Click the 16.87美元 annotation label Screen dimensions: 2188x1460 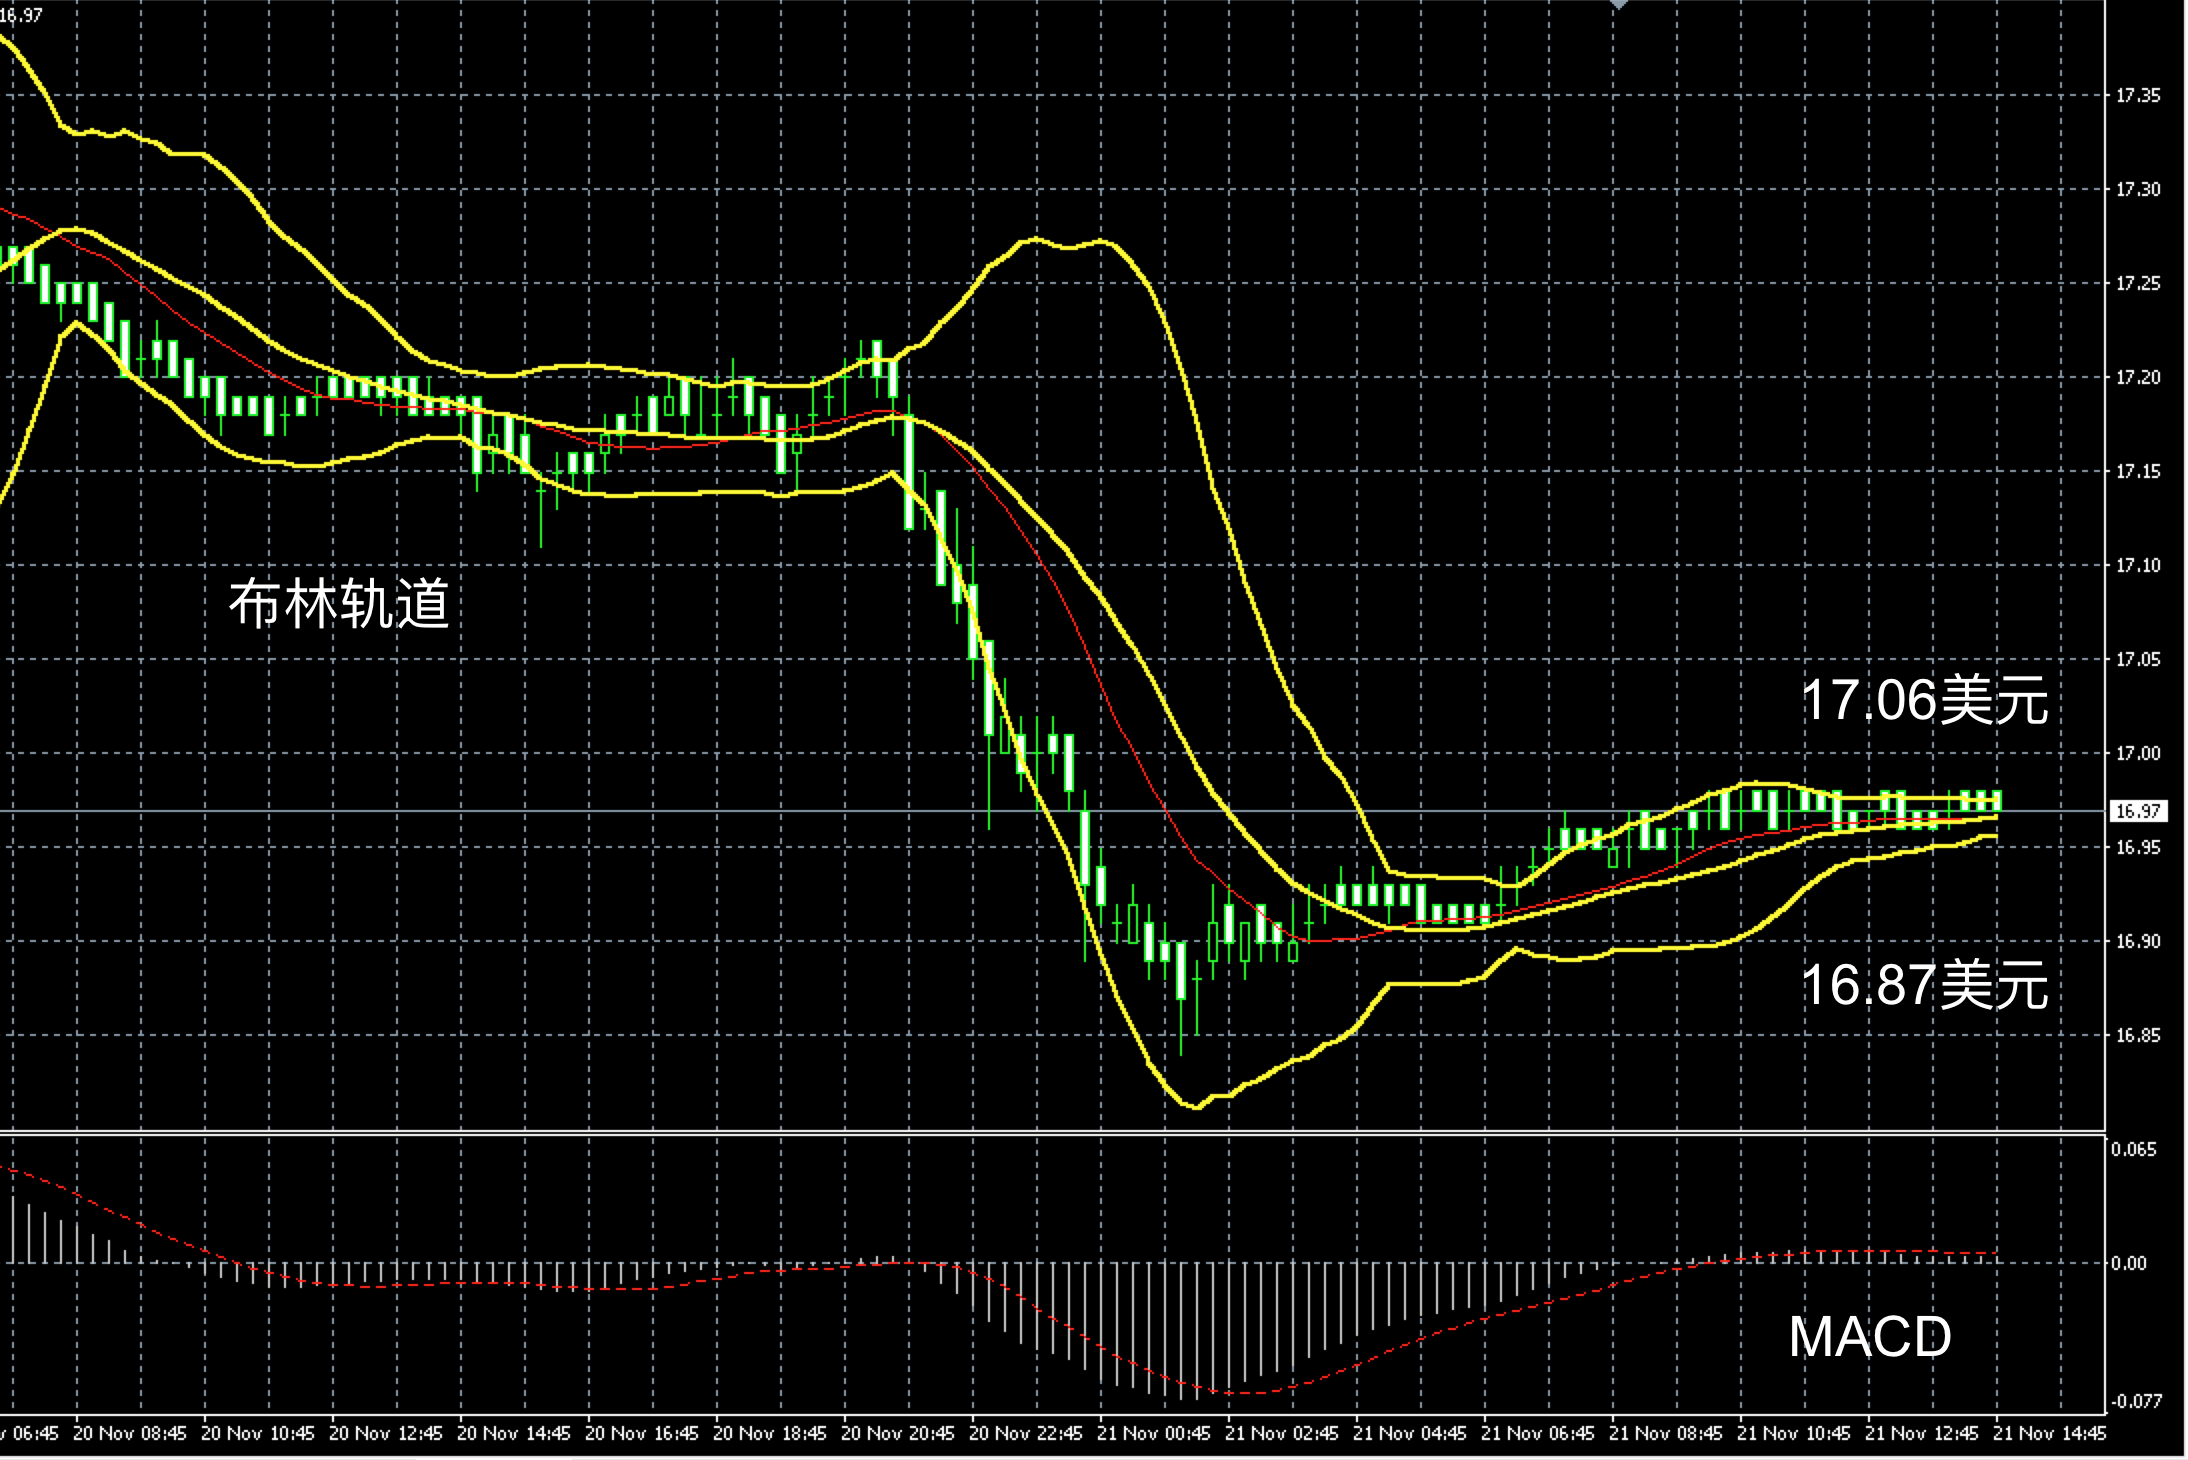[x=1924, y=985]
